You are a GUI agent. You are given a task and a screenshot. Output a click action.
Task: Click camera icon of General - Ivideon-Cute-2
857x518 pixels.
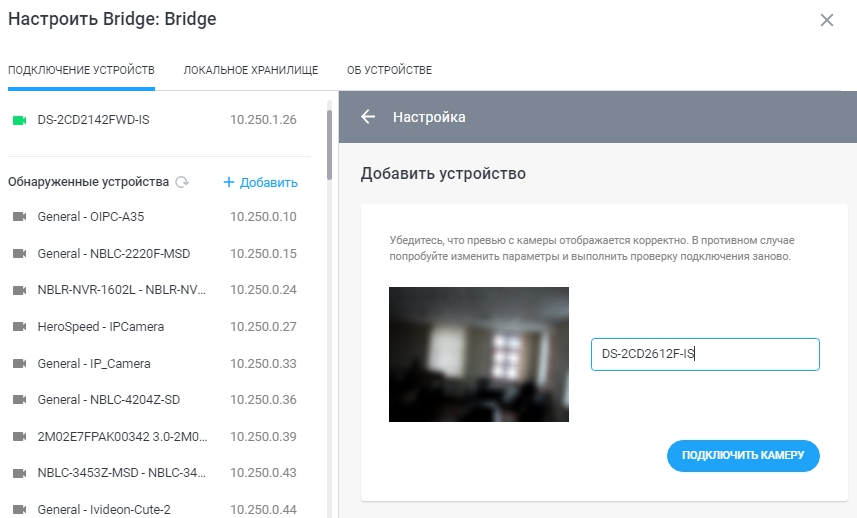click(x=20, y=510)
